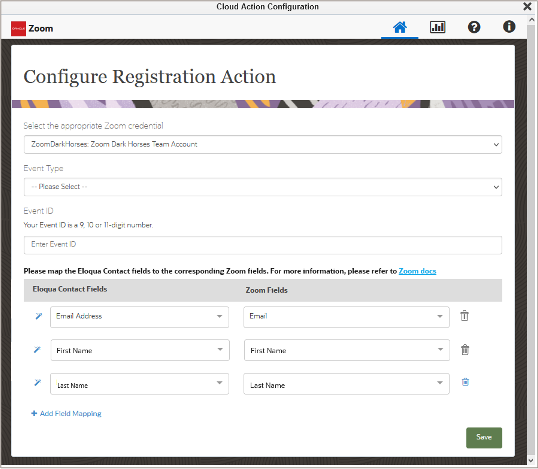Click wand icon beside First Name mapping
Viewport: 538px width, 469px height.
click(x=37, y=350)
